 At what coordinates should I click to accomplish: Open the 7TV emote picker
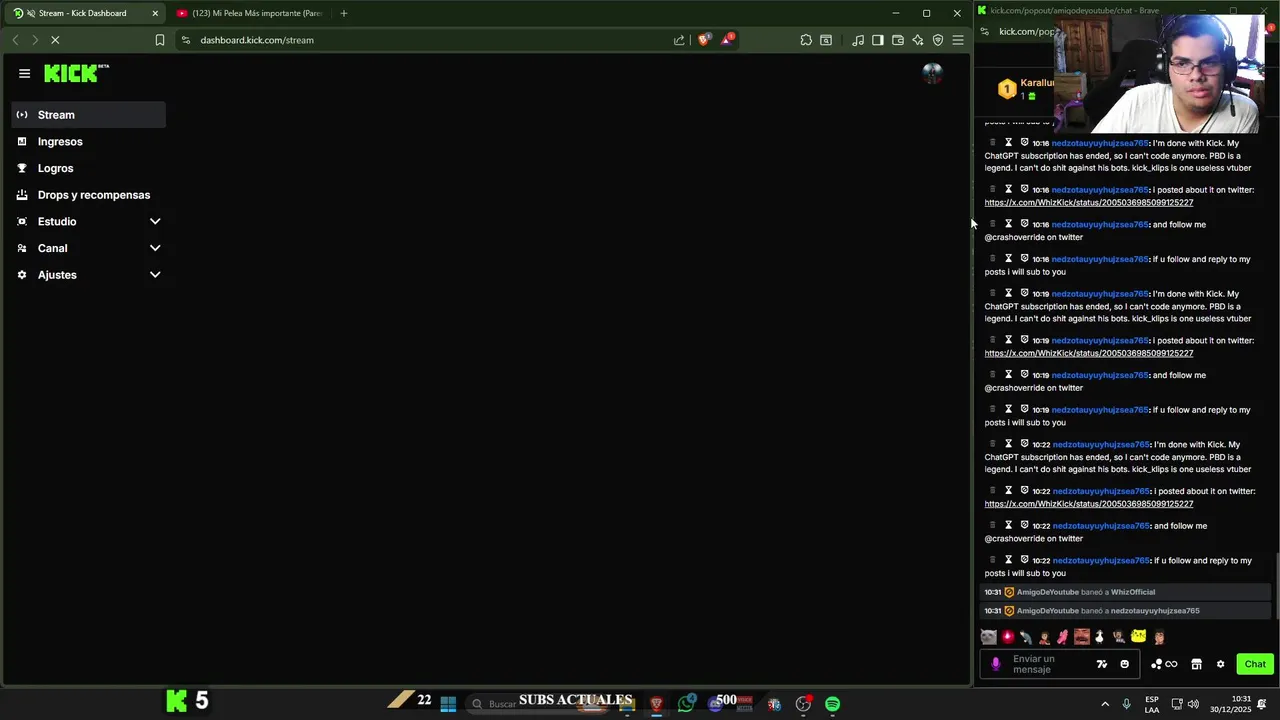(1102, 664)
